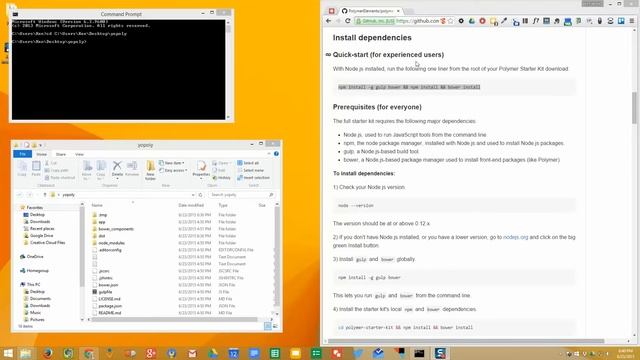Viewport: 640px width, 360px height.
Task: Expand address bar history dropdown in Explorer
Action: click(193, 195)
